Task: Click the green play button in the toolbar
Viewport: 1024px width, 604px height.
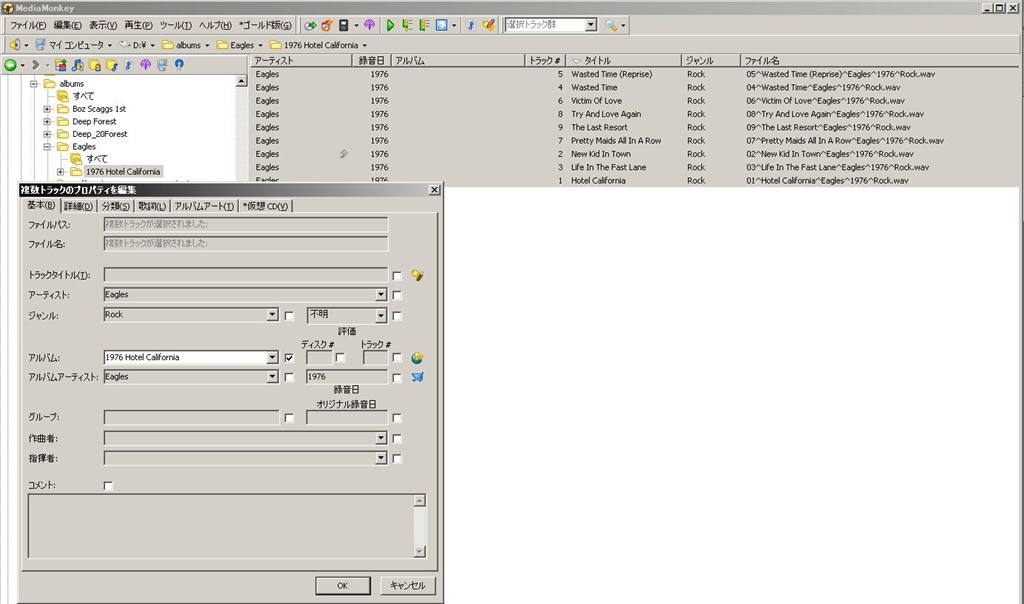Action: 391,25
